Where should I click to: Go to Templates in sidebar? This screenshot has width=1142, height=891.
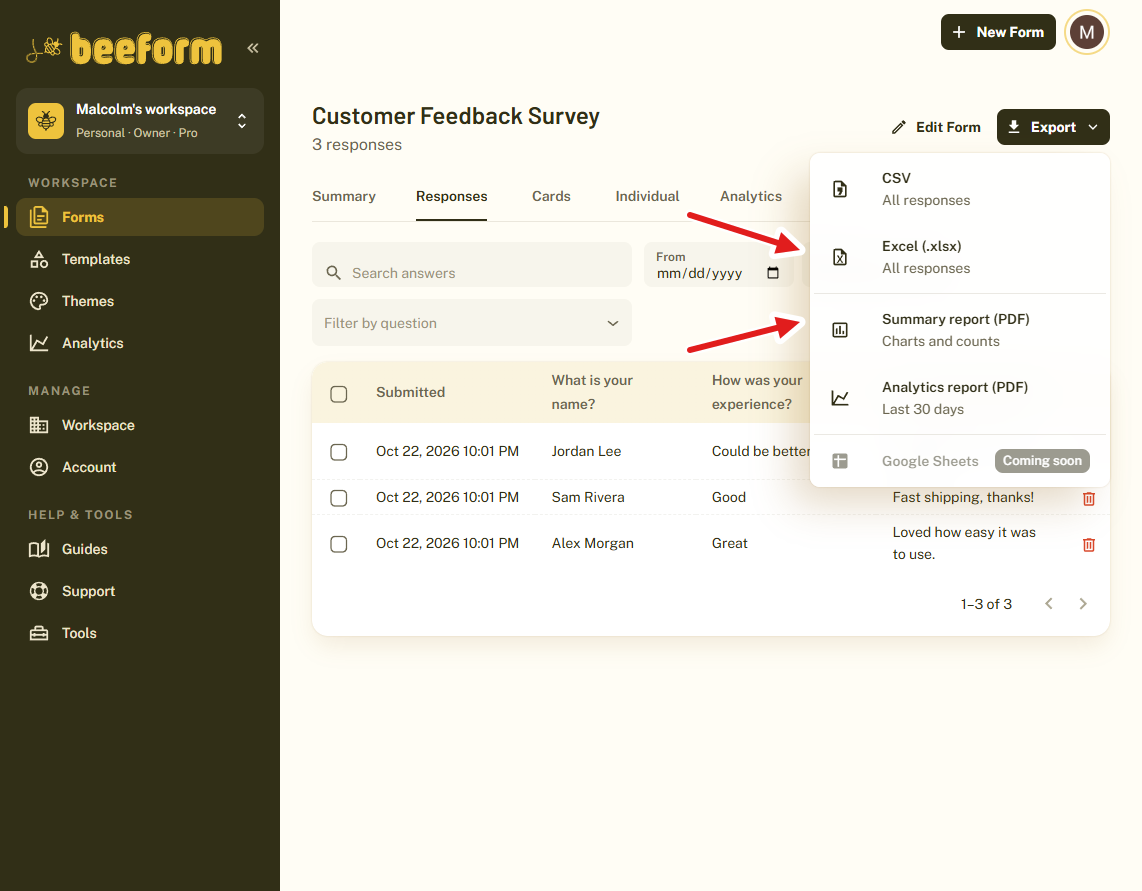140,259
